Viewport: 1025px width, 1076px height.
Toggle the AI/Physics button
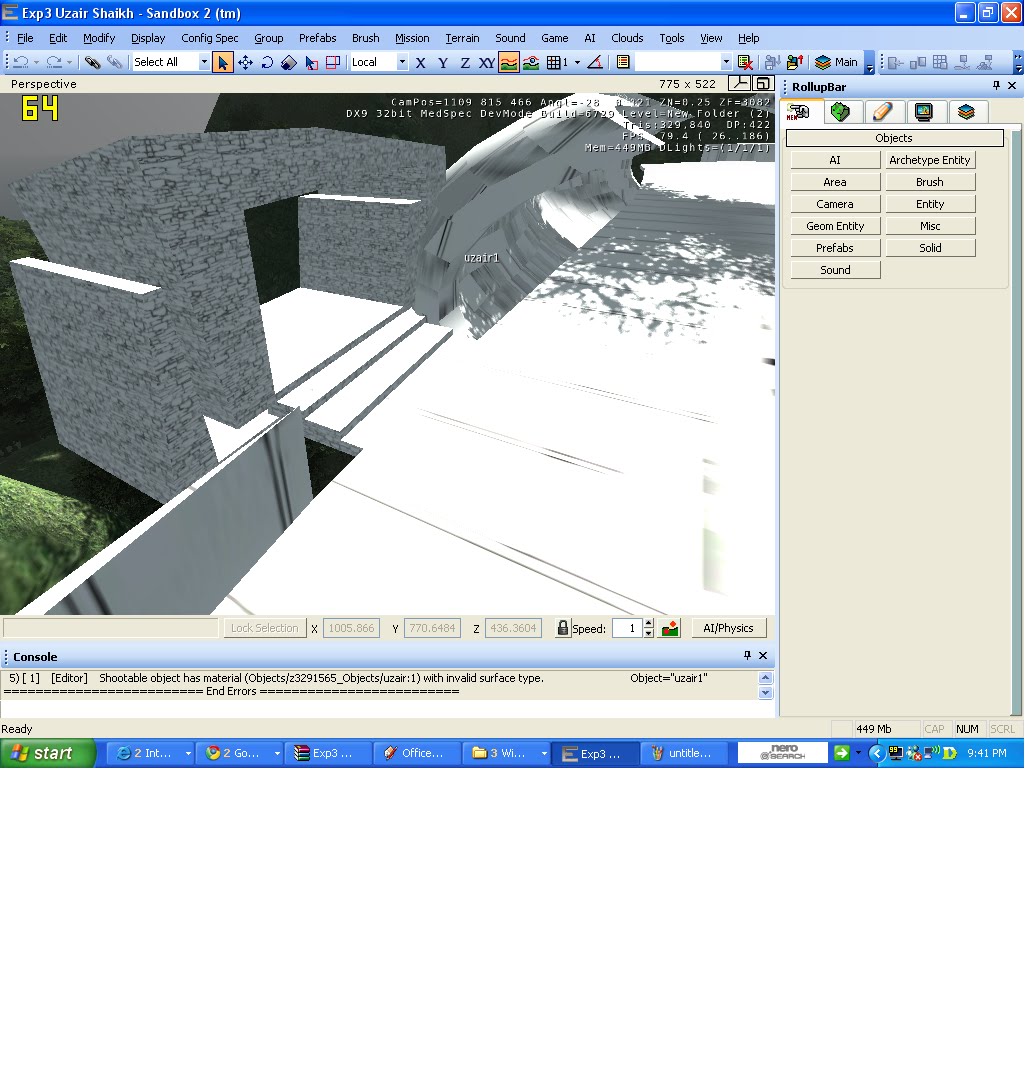[x=728, y=628]
